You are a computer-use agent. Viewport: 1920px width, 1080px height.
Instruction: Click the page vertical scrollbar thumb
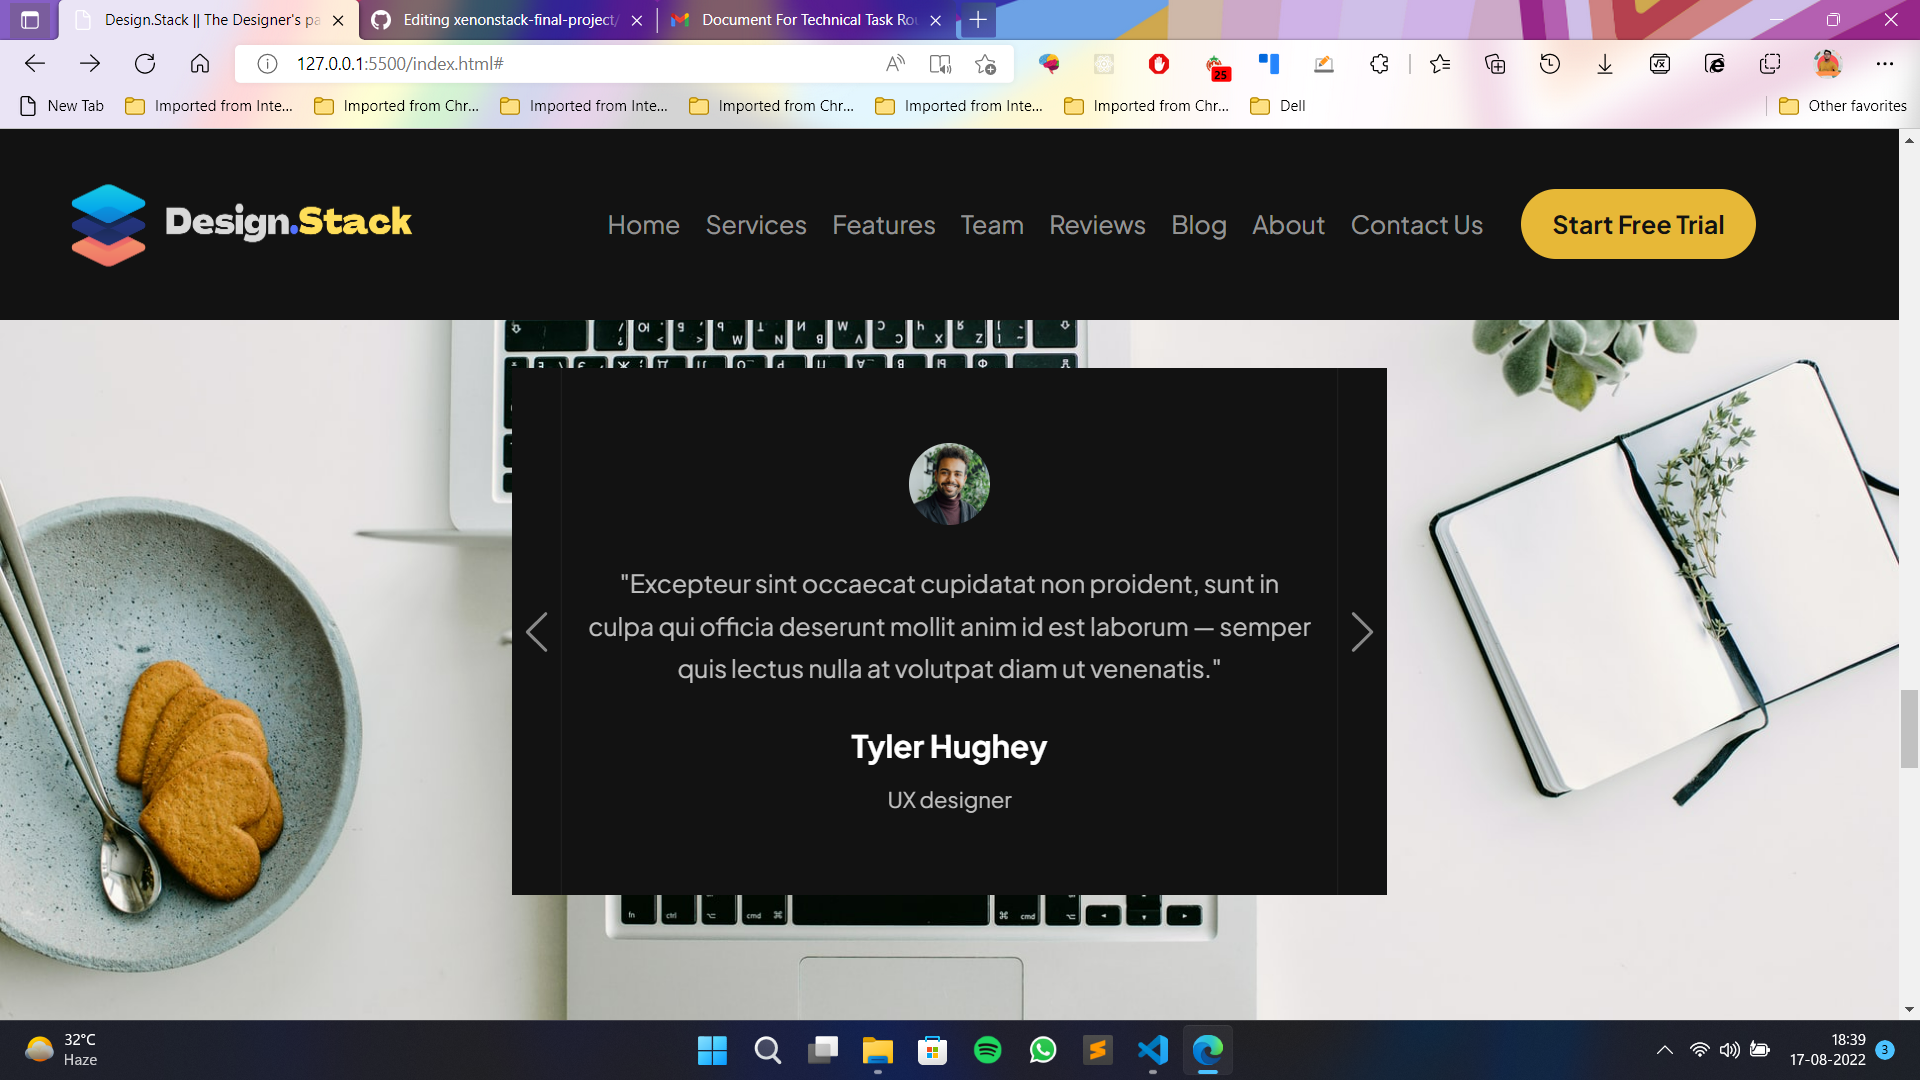tap(1909, 728)
